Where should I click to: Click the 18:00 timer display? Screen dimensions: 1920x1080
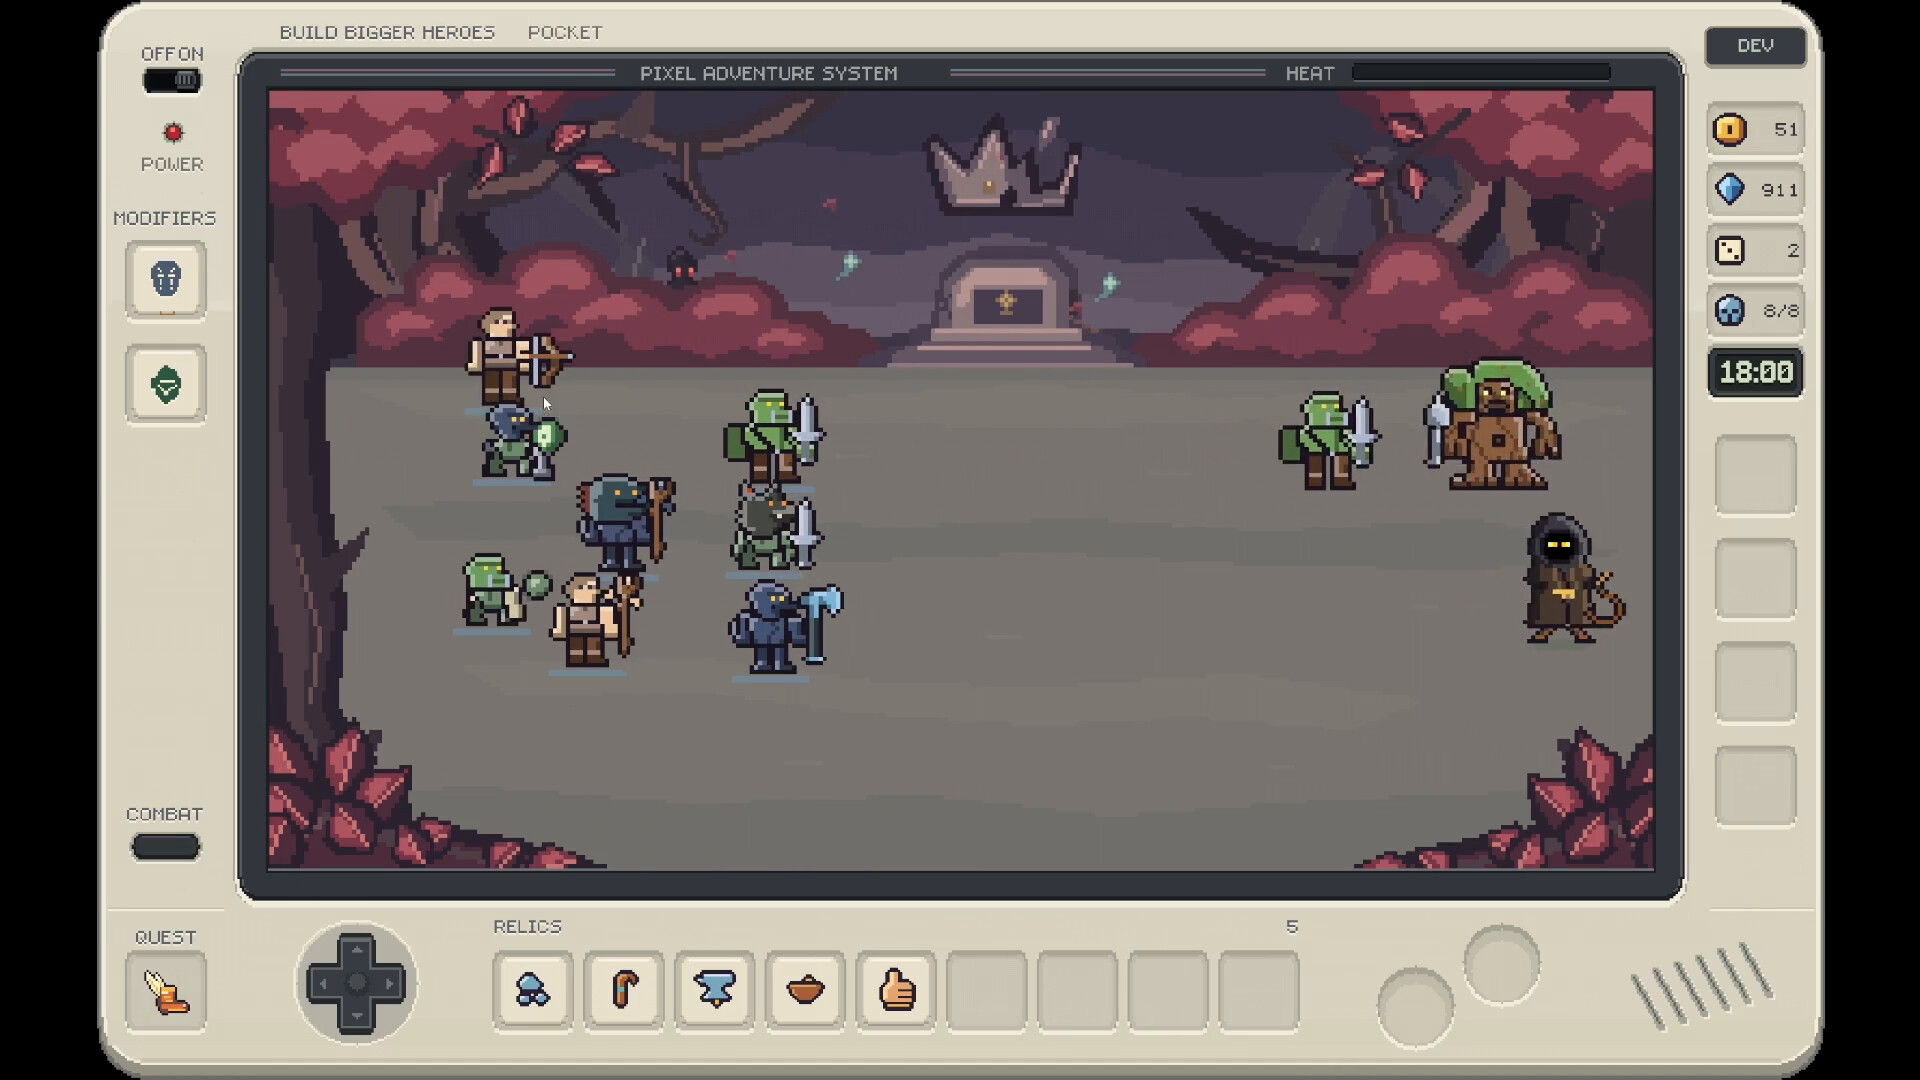[1756, 372]
